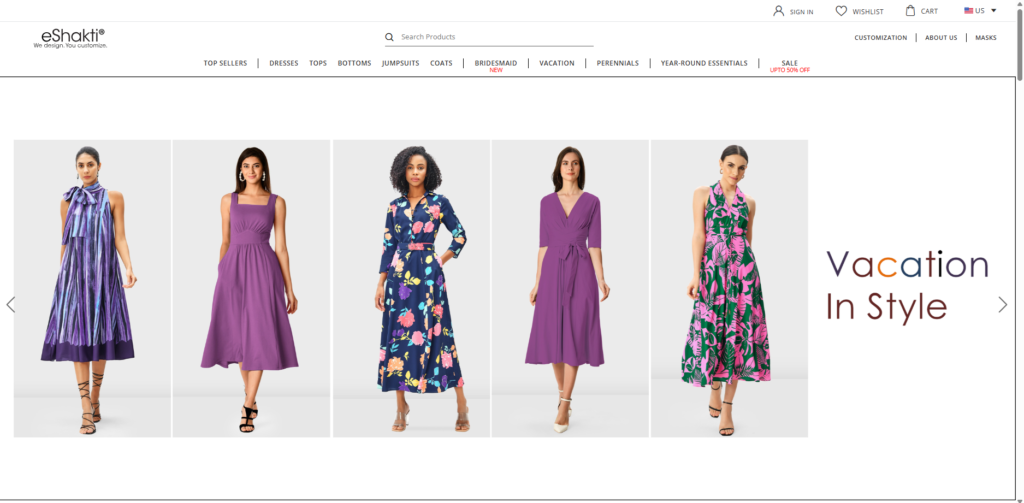This screenshot has width=1024, height=503.
Task: Open the Customization link
Action: pyautogui.click(x=880, y=38)
